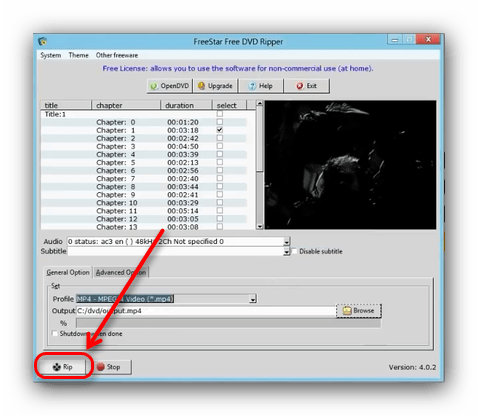Minimize the FreeStar Free DVD Ripper window
This screenshot has height=416, width=478.
[x=395, y=40]
